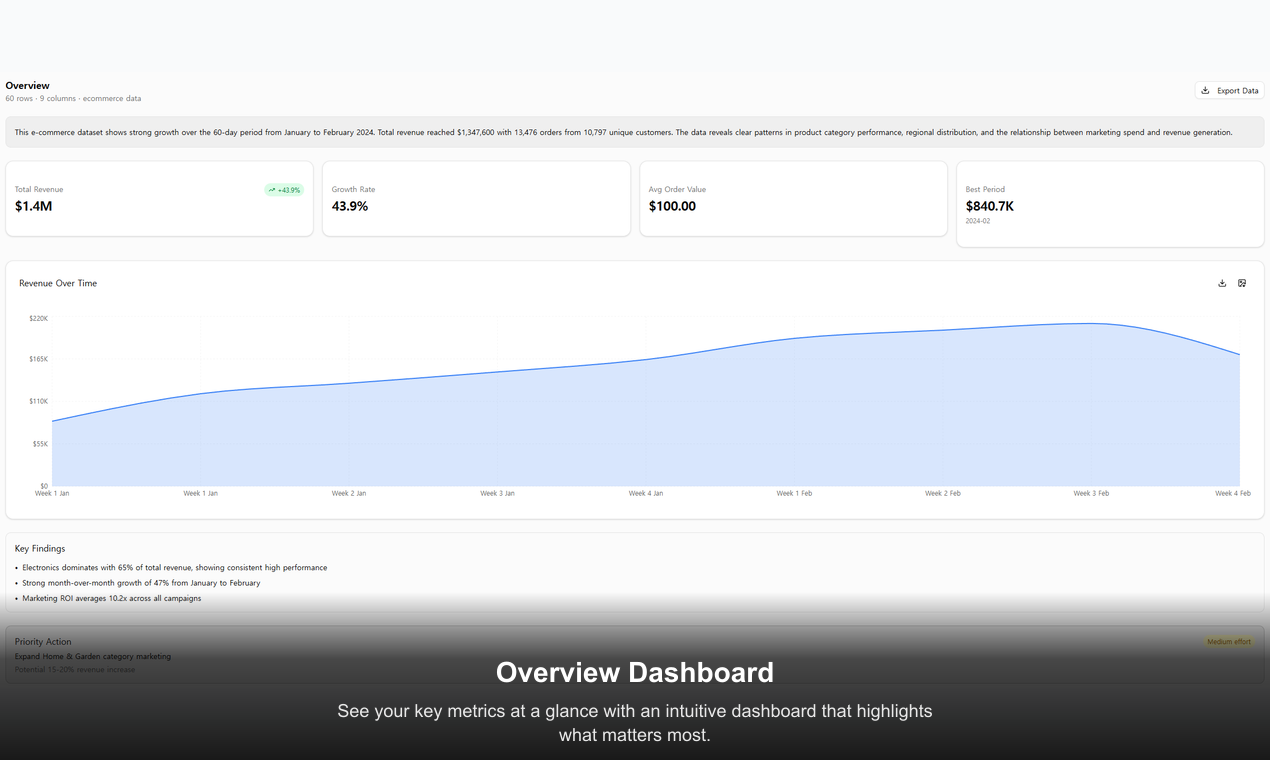
Task: Select the Growth Rate 43.9% card
Action: click(476, 198)
